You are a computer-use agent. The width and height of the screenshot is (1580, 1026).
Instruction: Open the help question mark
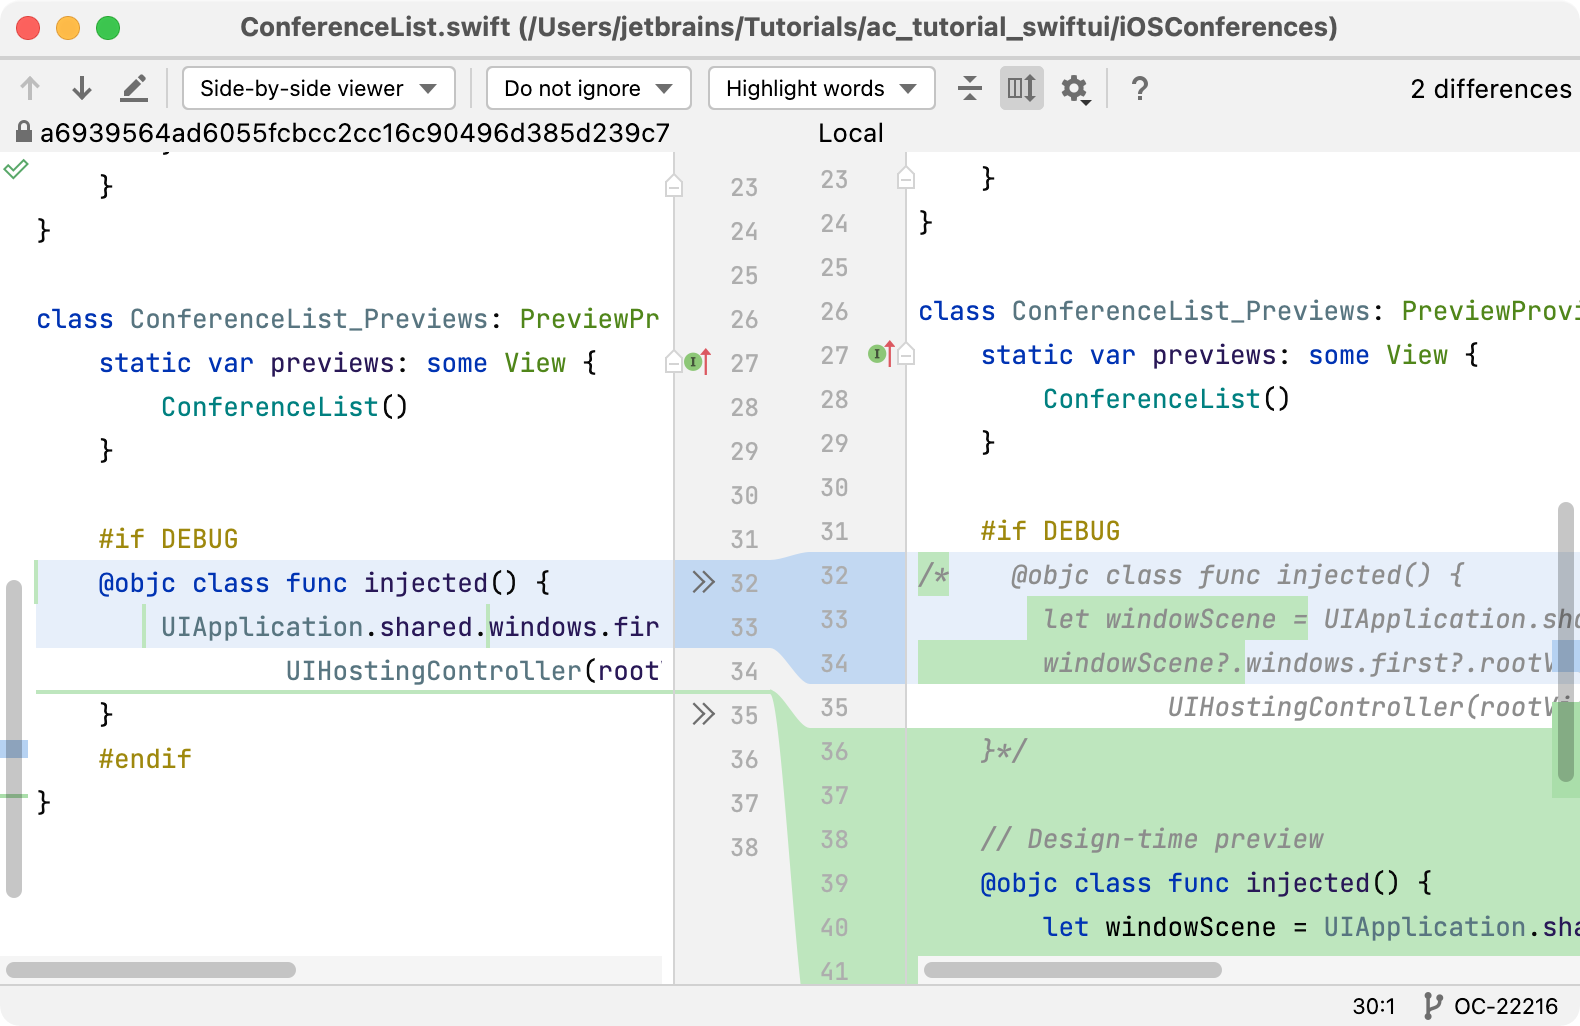(1139, 89)
